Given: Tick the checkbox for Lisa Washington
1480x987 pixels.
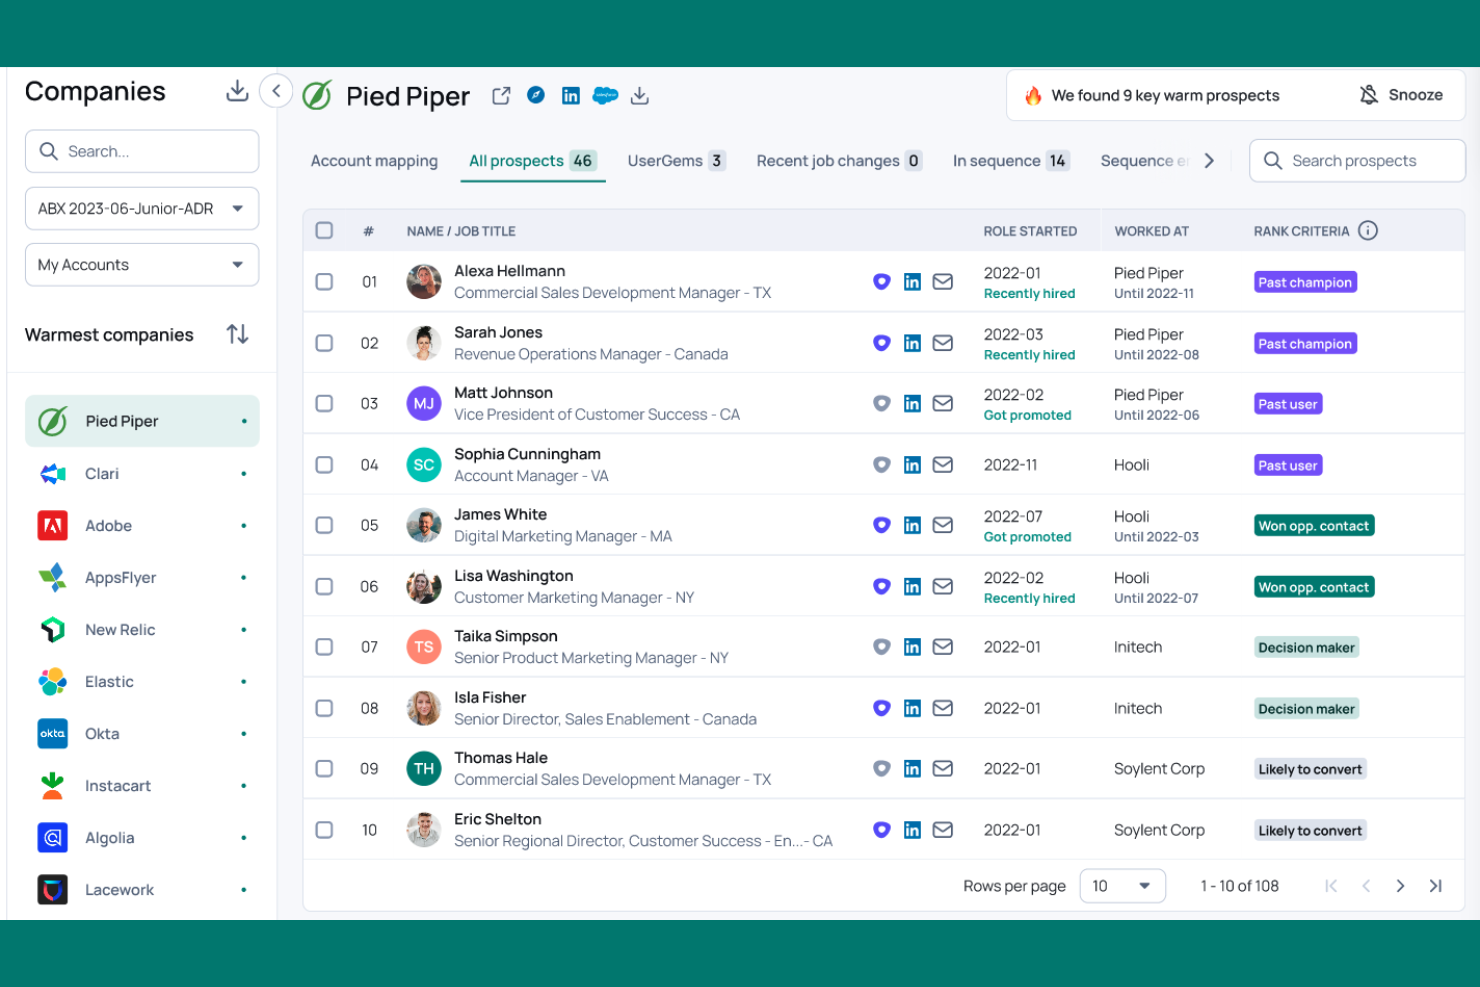Looking at the screenshot, I should click(x=324, y=587).
